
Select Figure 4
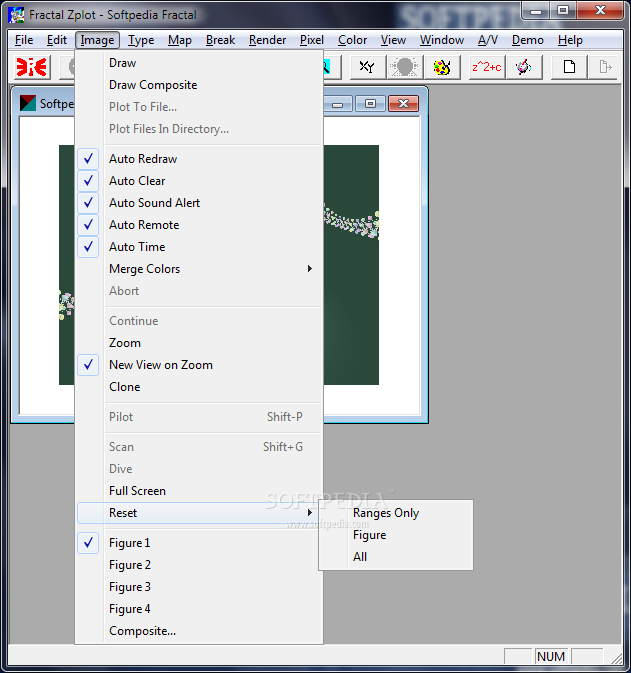tap(200, 609)
